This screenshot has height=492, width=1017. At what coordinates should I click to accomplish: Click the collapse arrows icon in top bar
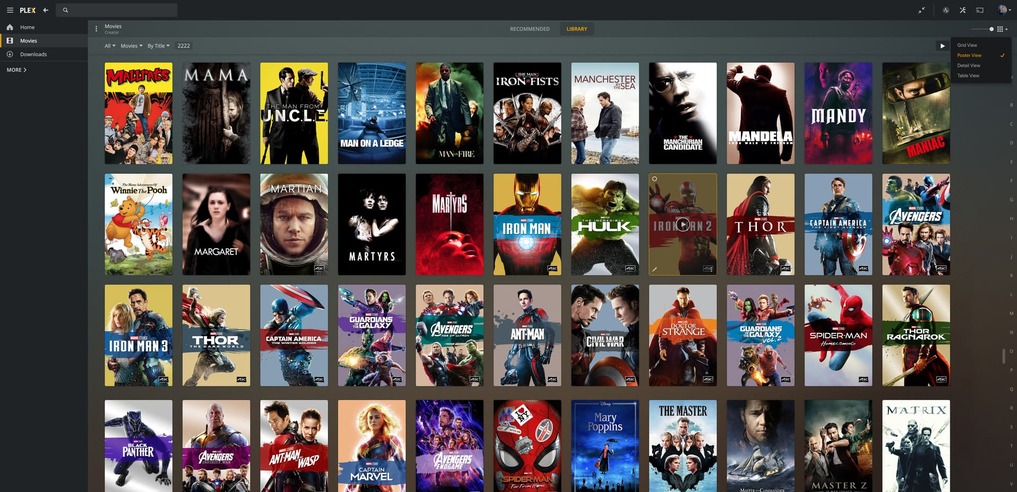pyautogui.click(x=922, y=10)
